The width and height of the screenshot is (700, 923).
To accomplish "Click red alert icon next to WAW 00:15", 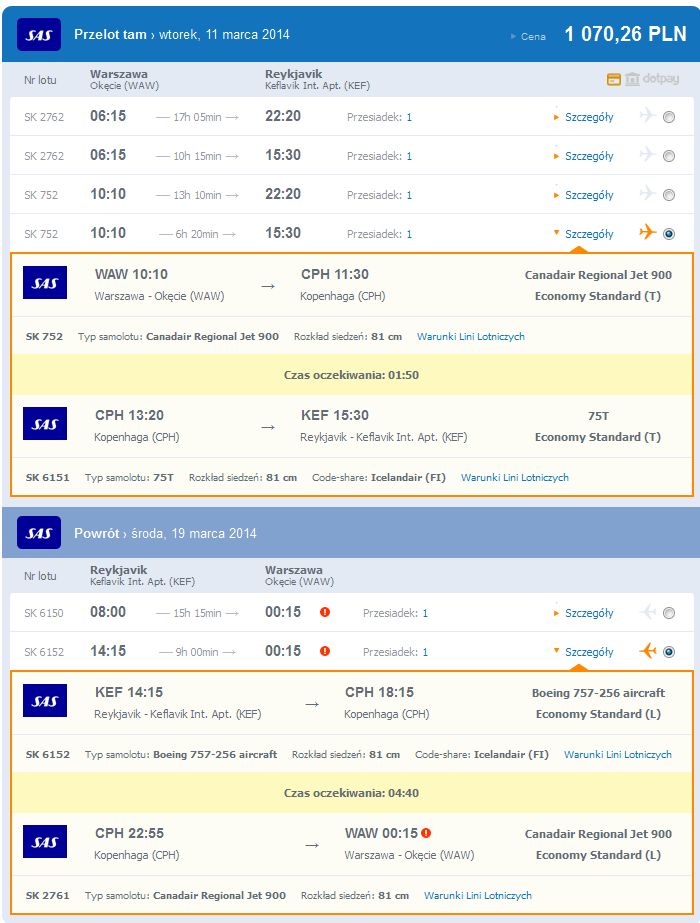I will pos(426,833).
